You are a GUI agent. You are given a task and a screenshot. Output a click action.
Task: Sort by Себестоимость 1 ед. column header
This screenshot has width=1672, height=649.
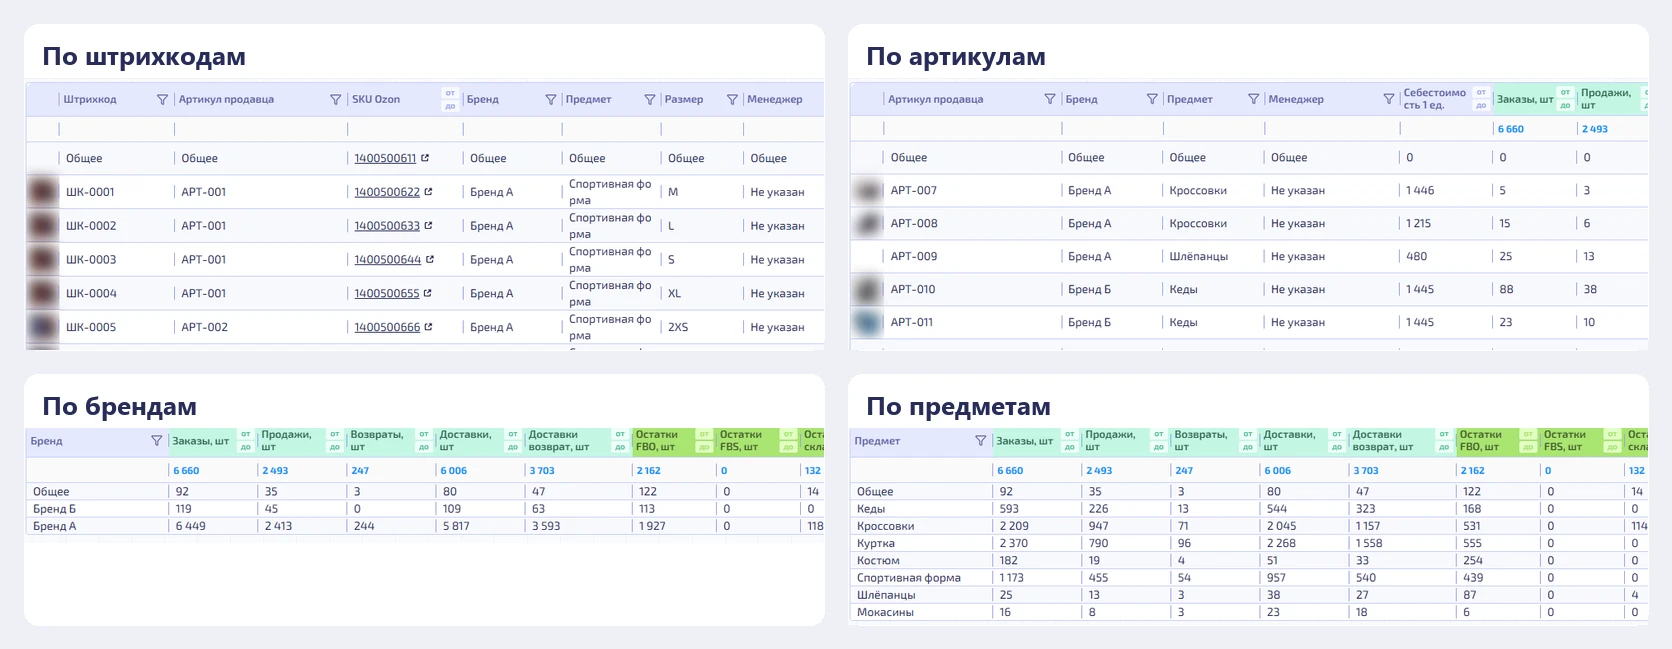[x=1435, y=99]
